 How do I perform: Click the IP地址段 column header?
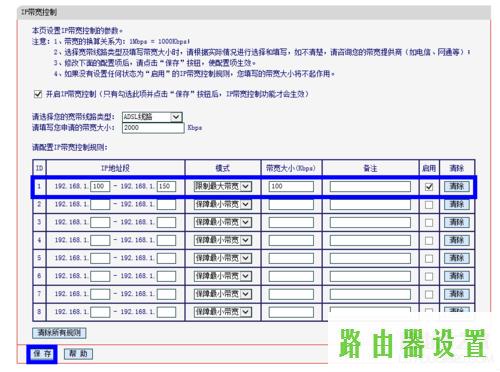coord(115,168)
